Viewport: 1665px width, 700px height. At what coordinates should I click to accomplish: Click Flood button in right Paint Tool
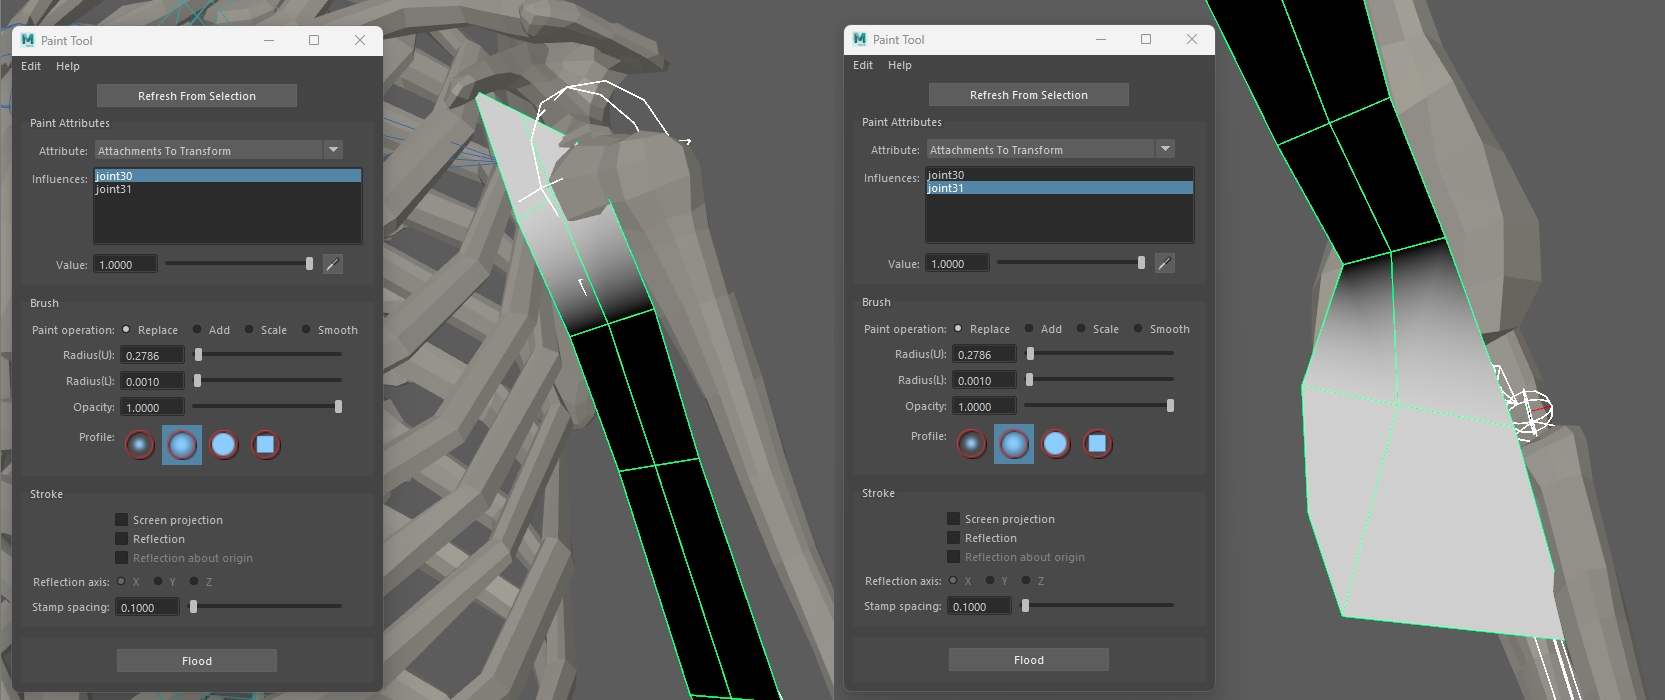tap(1029, 660)
